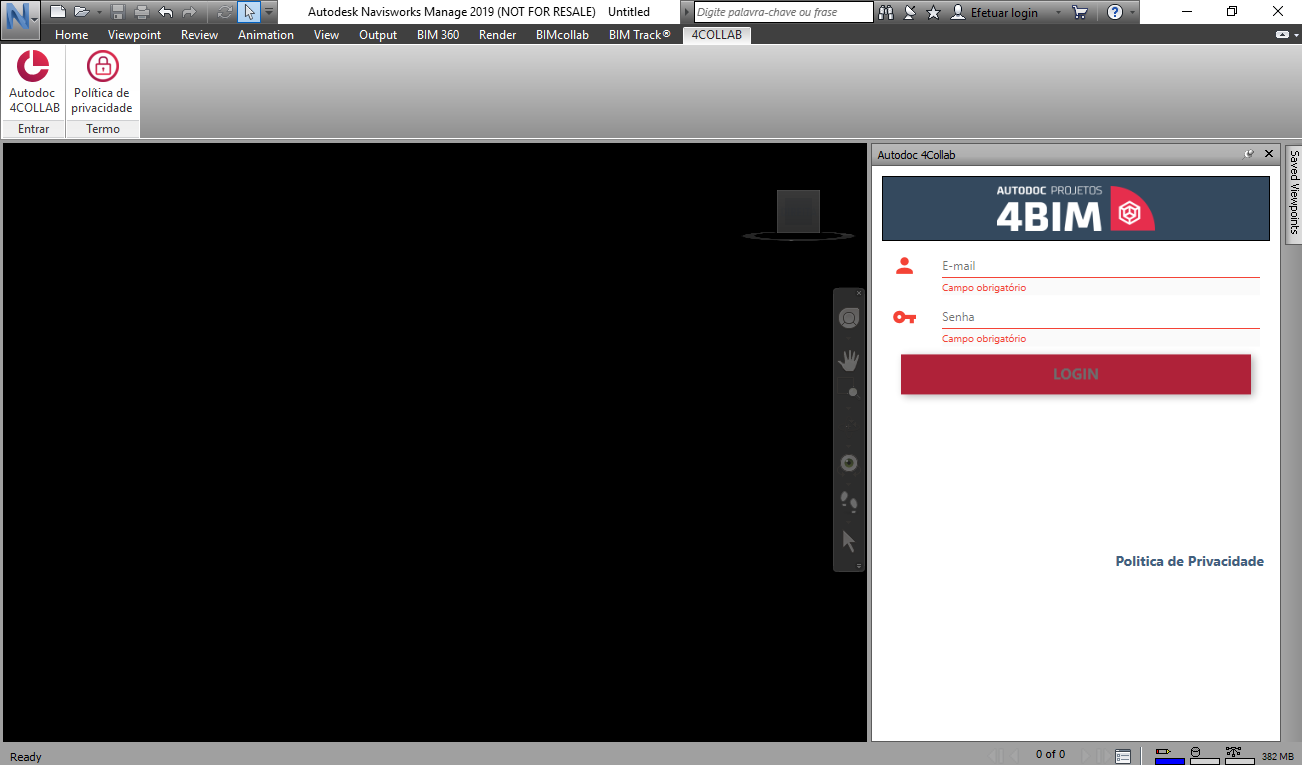Open the Saved Viewpoints side tab
The height and width of the screenshot is (765, 1302).
[1294, 193]
